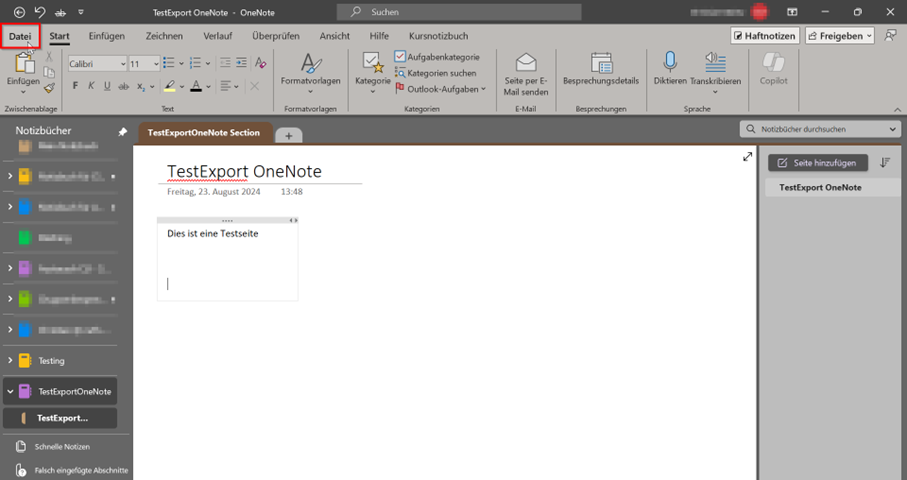Select the TestExport... section in sidebar

click(x=60, y=418)
